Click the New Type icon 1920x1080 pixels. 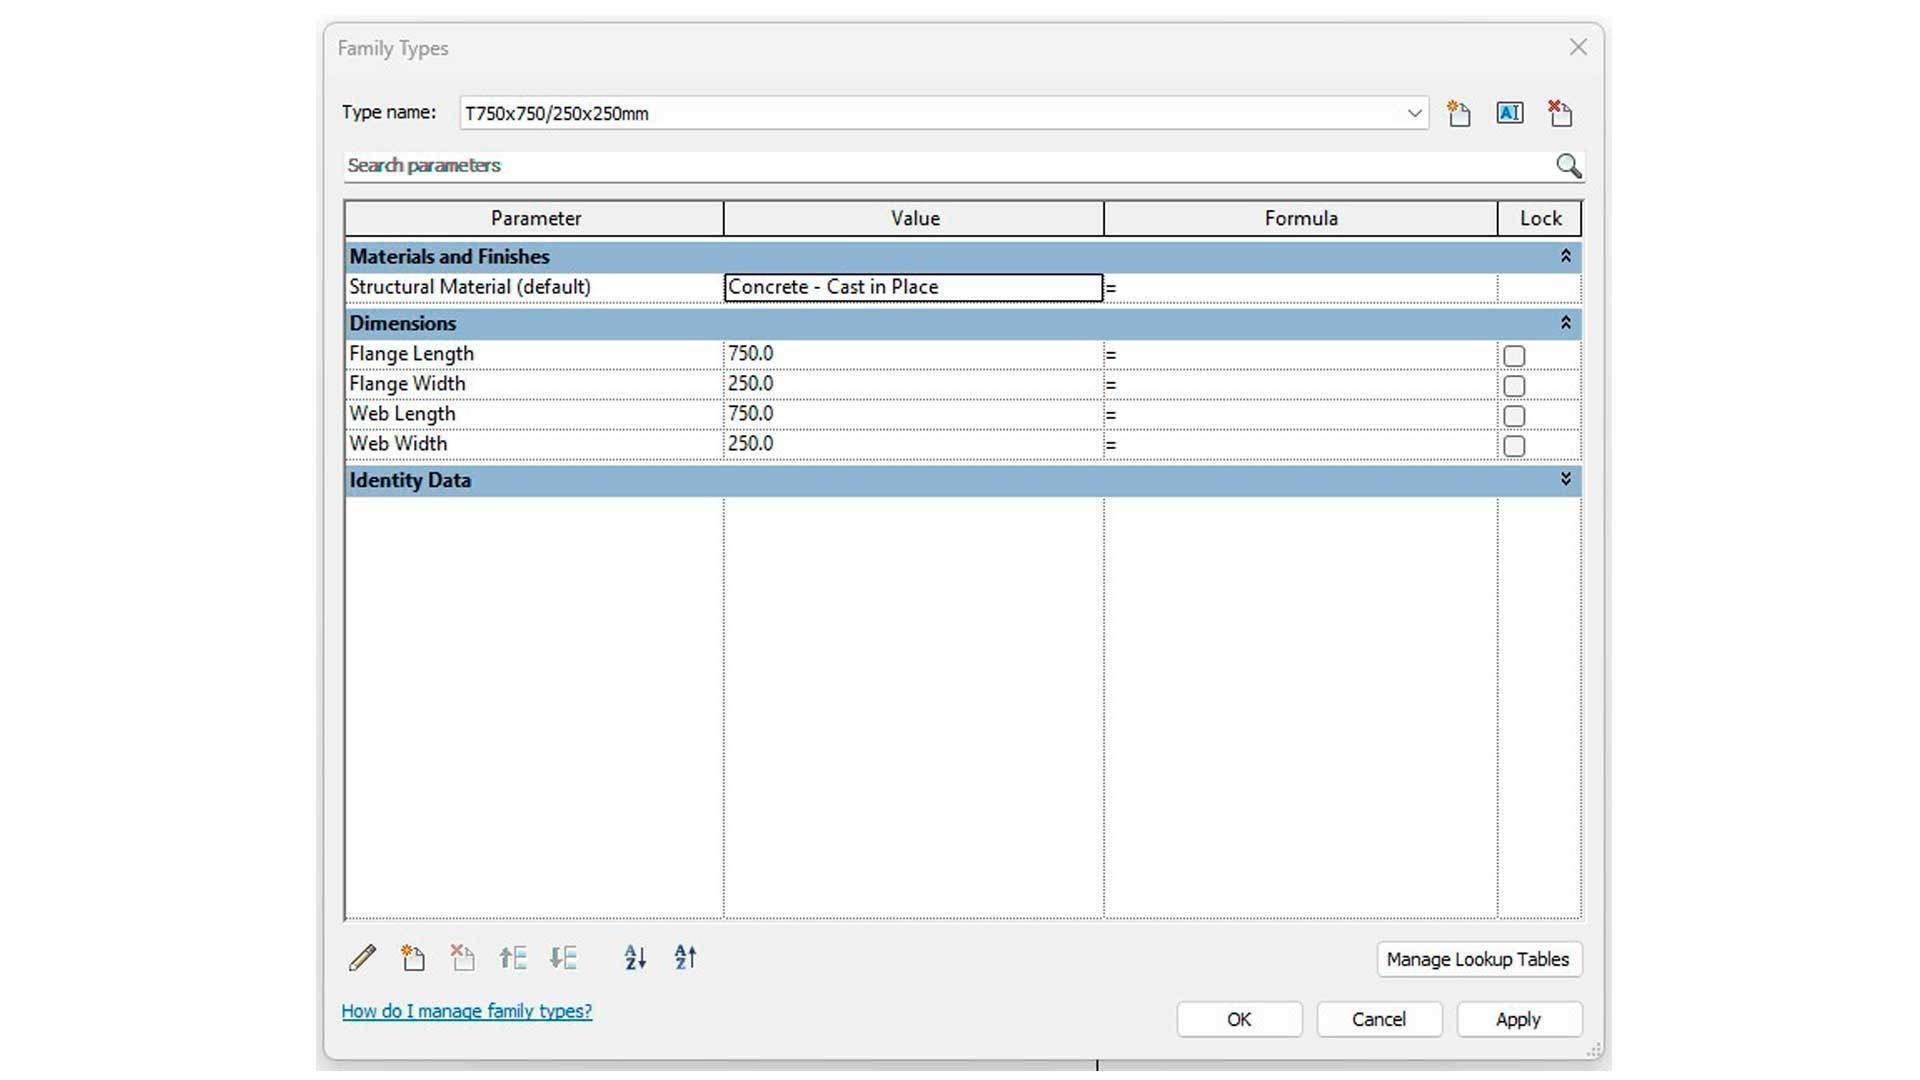pyautogui.click(x=1459, y=114)
